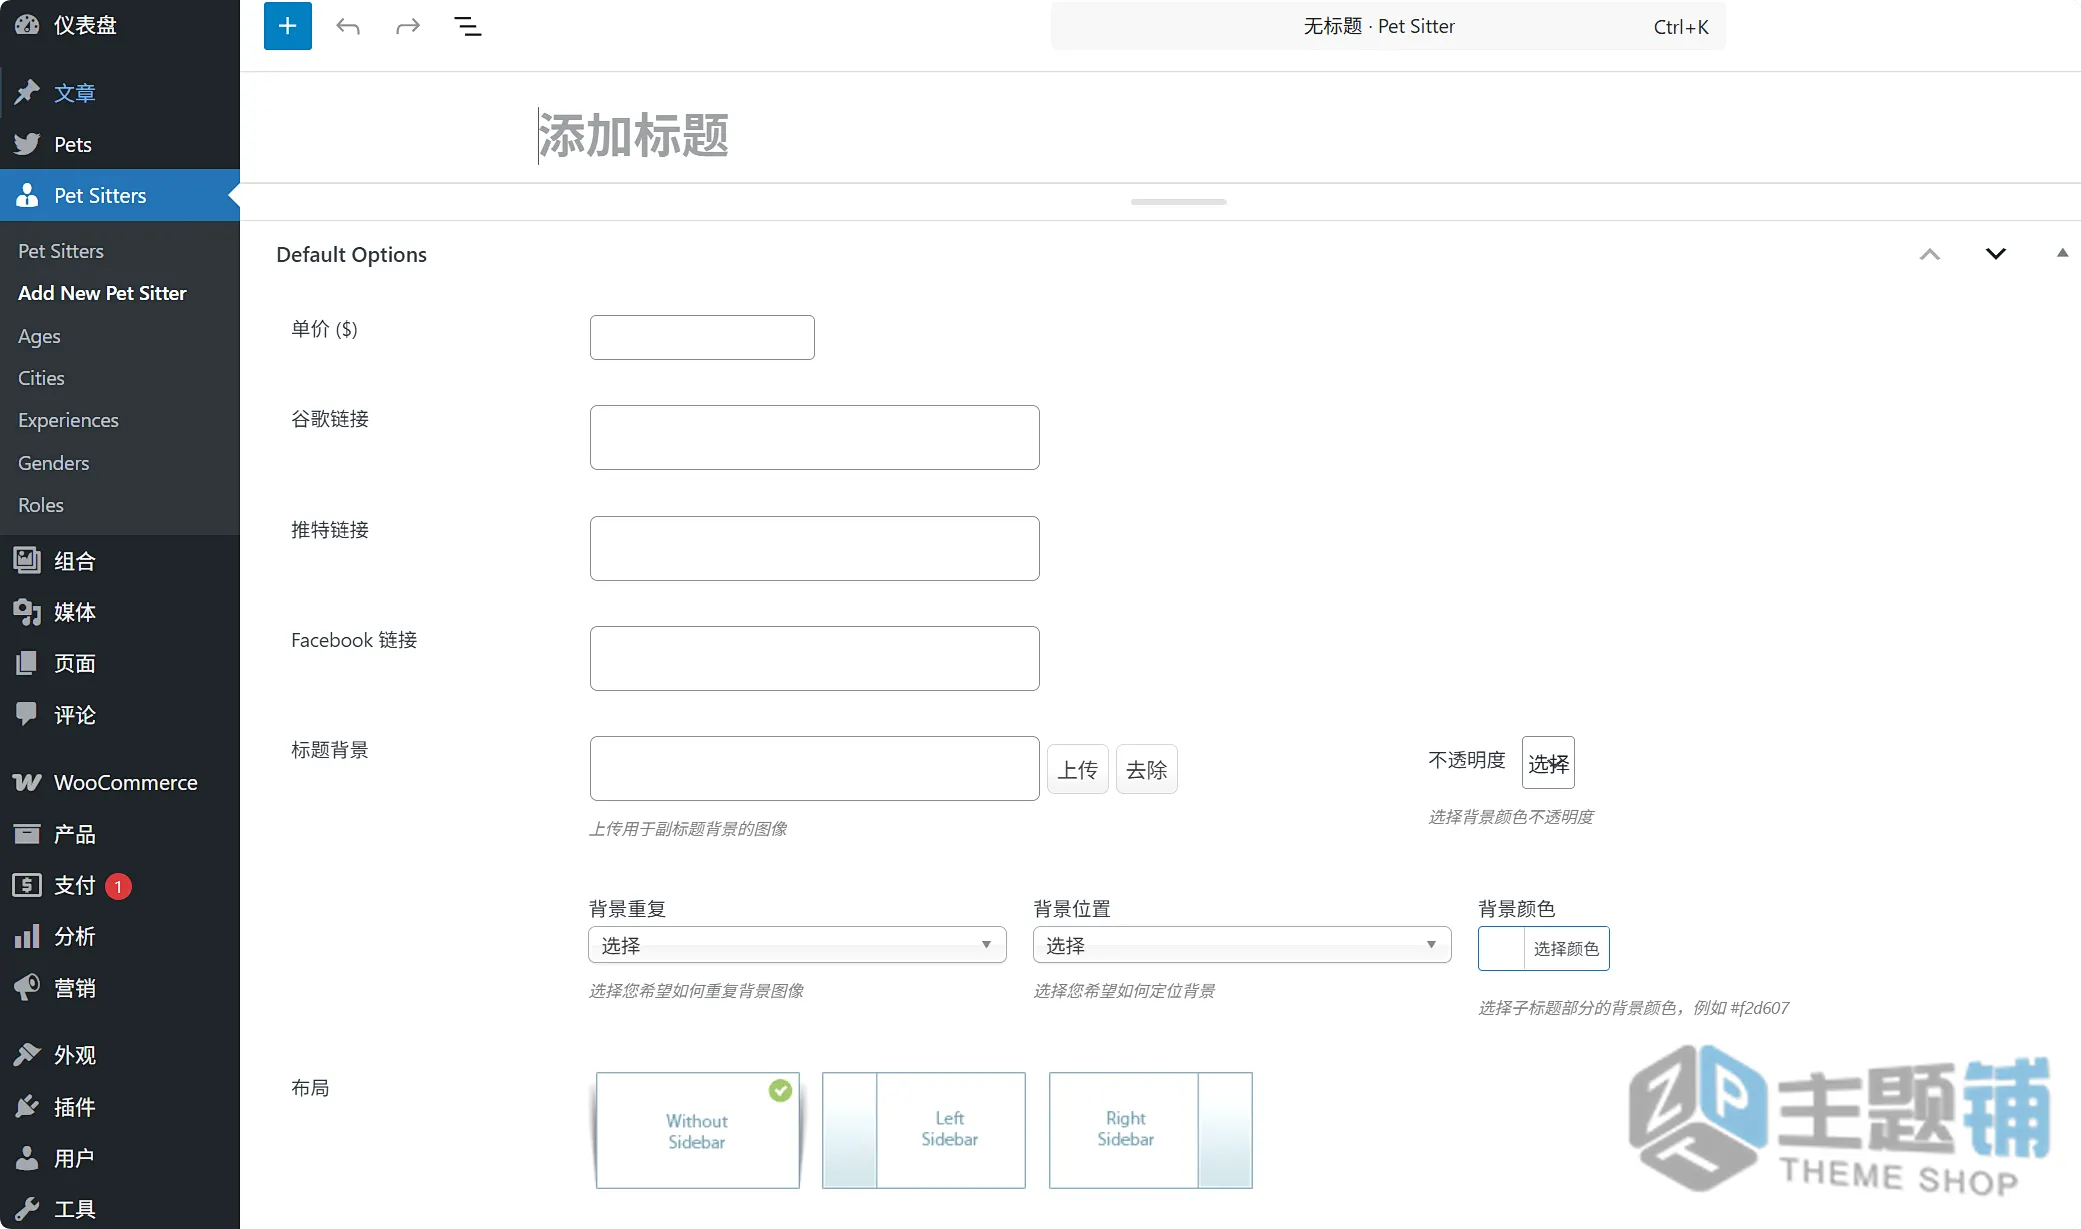The width and height of the screenshot is (2081, 1229).
Task: Click the 上传 upload button
Action: pos(1078,769)
